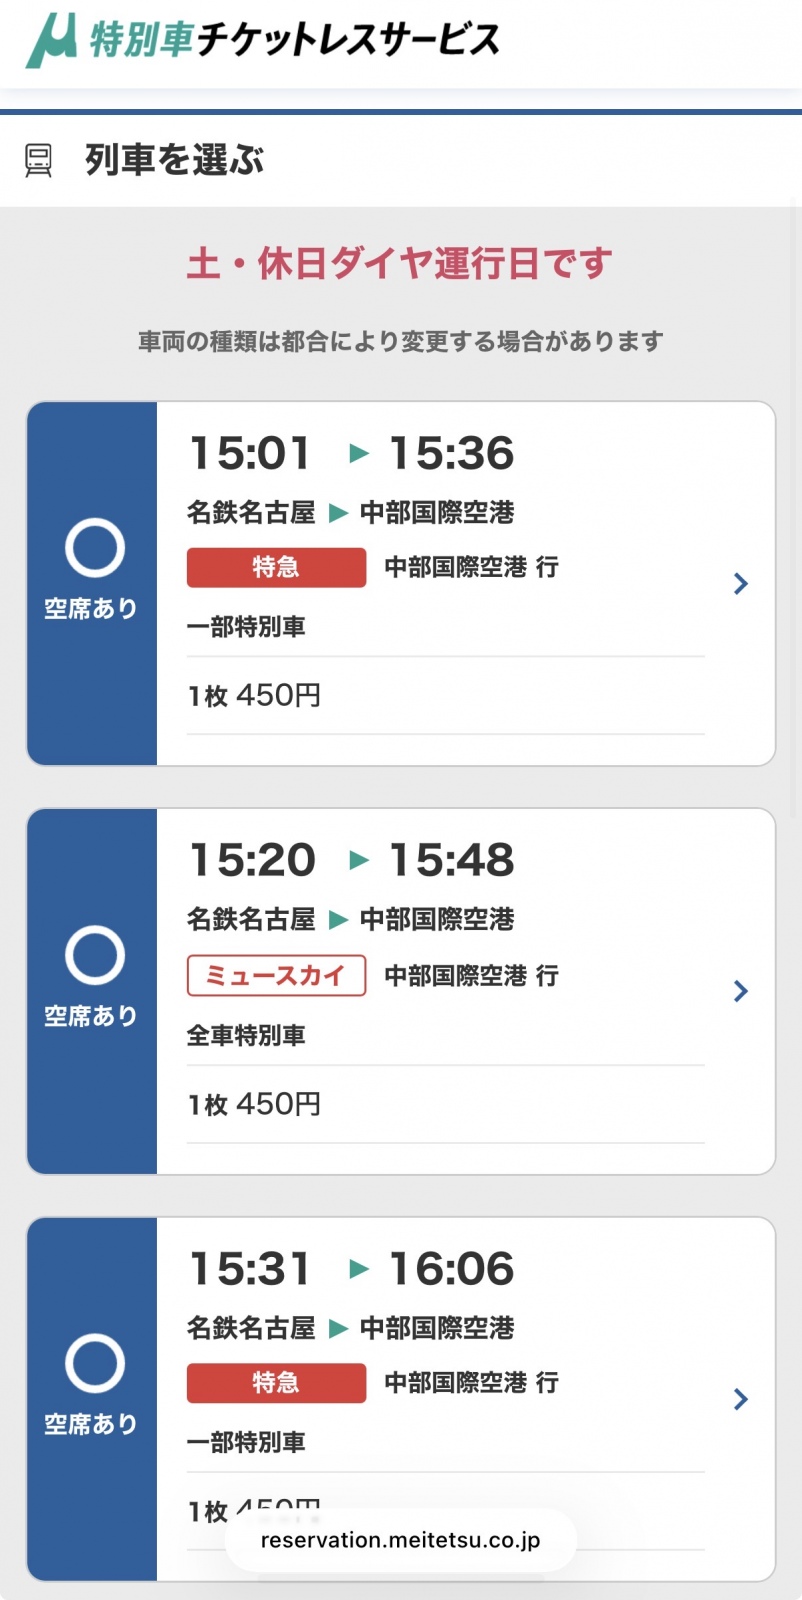Click availability circle icon for 15:01 train
Viewport: 802px width, 1600px height.
coord(94,548)
